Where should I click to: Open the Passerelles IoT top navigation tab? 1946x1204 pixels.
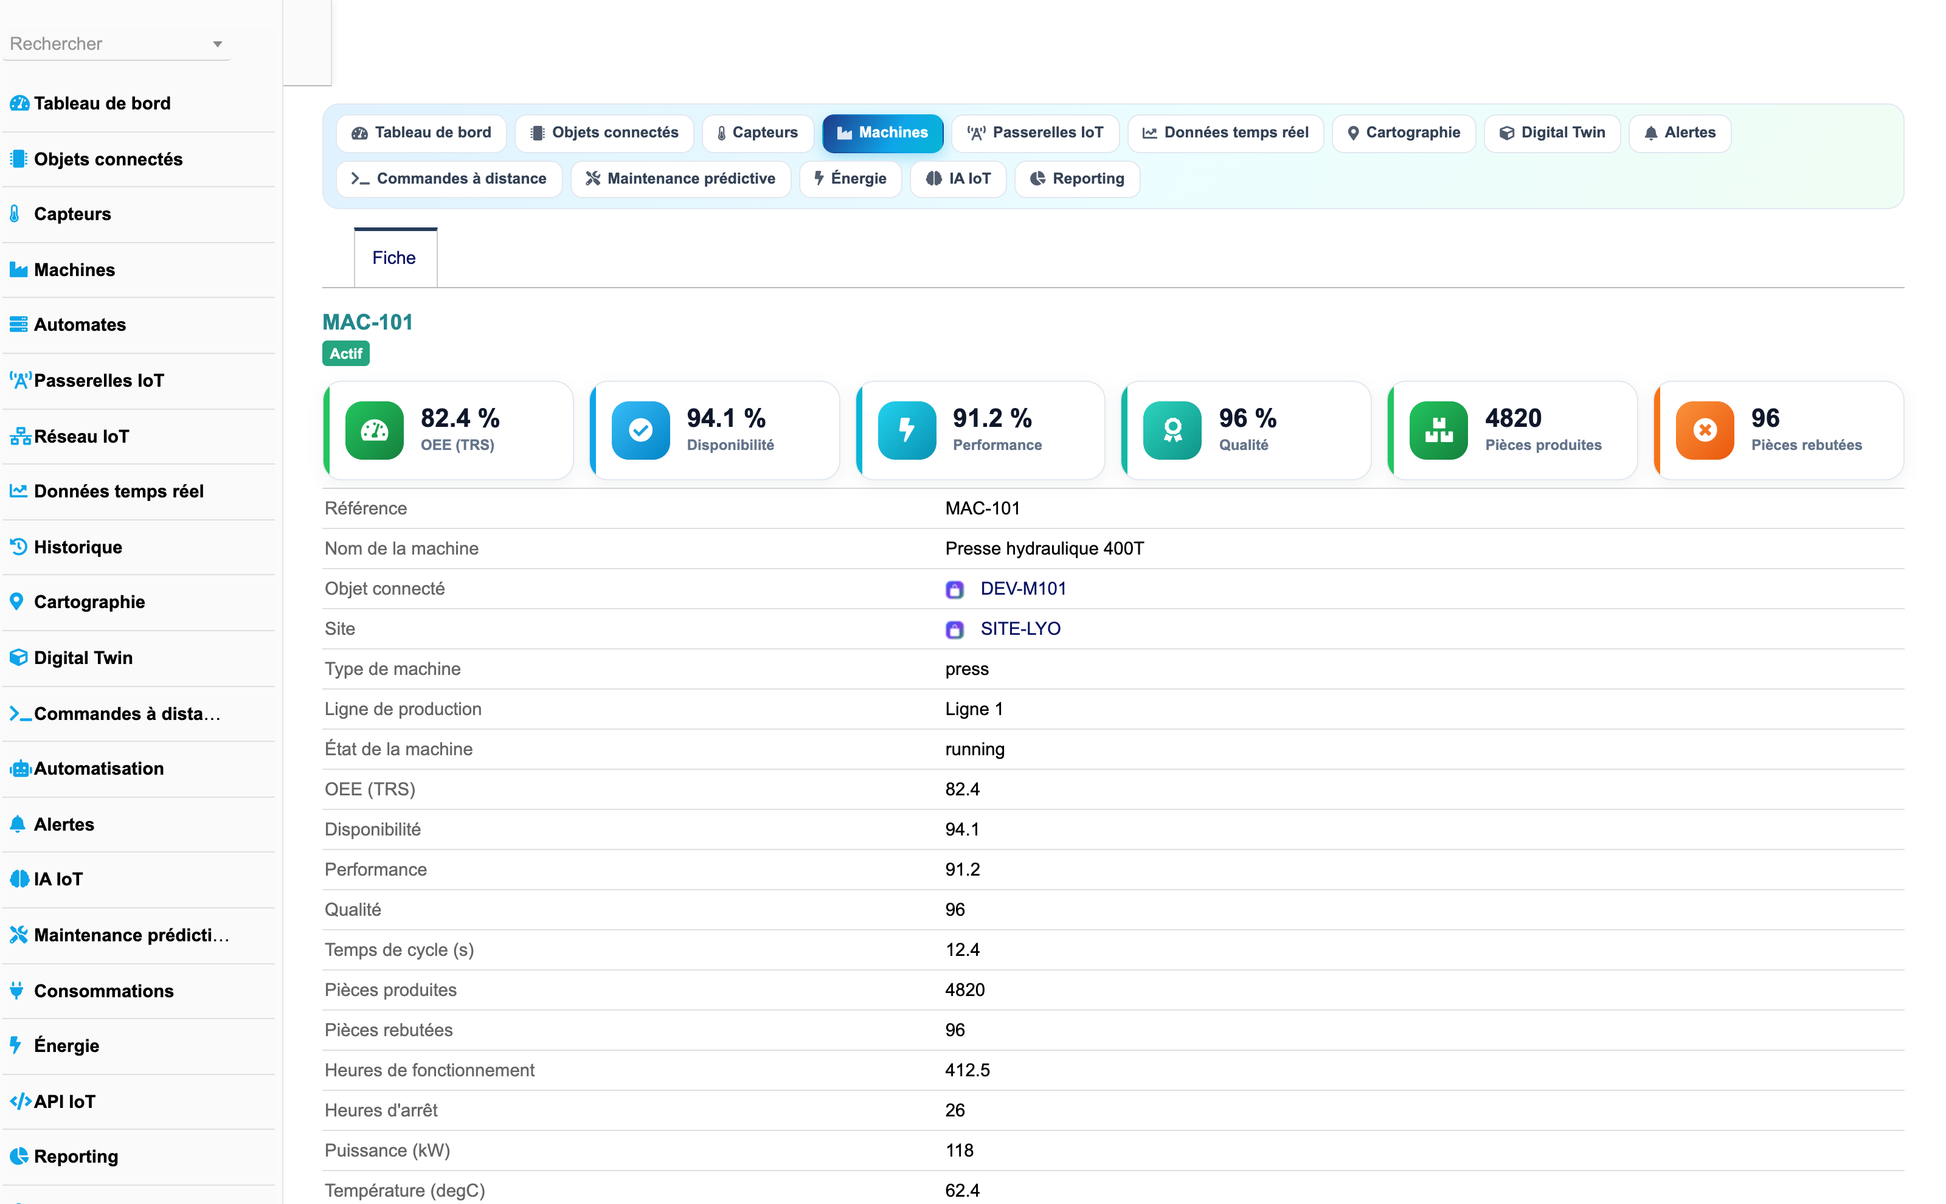click(x=1035, y=133)
